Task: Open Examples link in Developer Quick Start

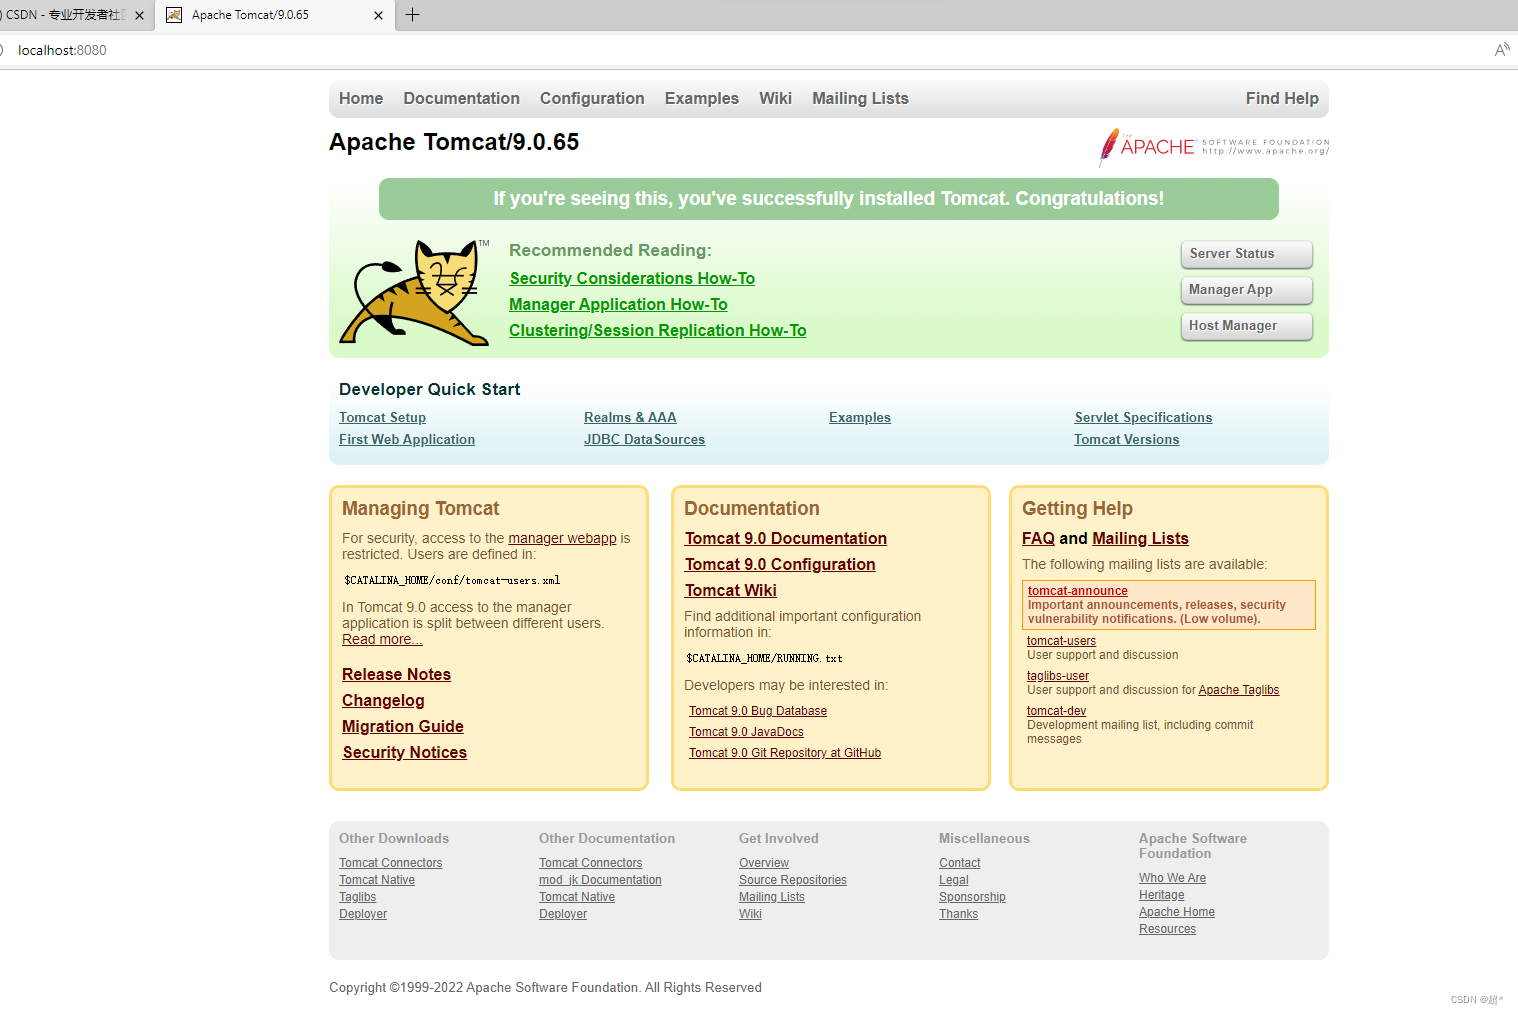Action: (x=860, y=417)
